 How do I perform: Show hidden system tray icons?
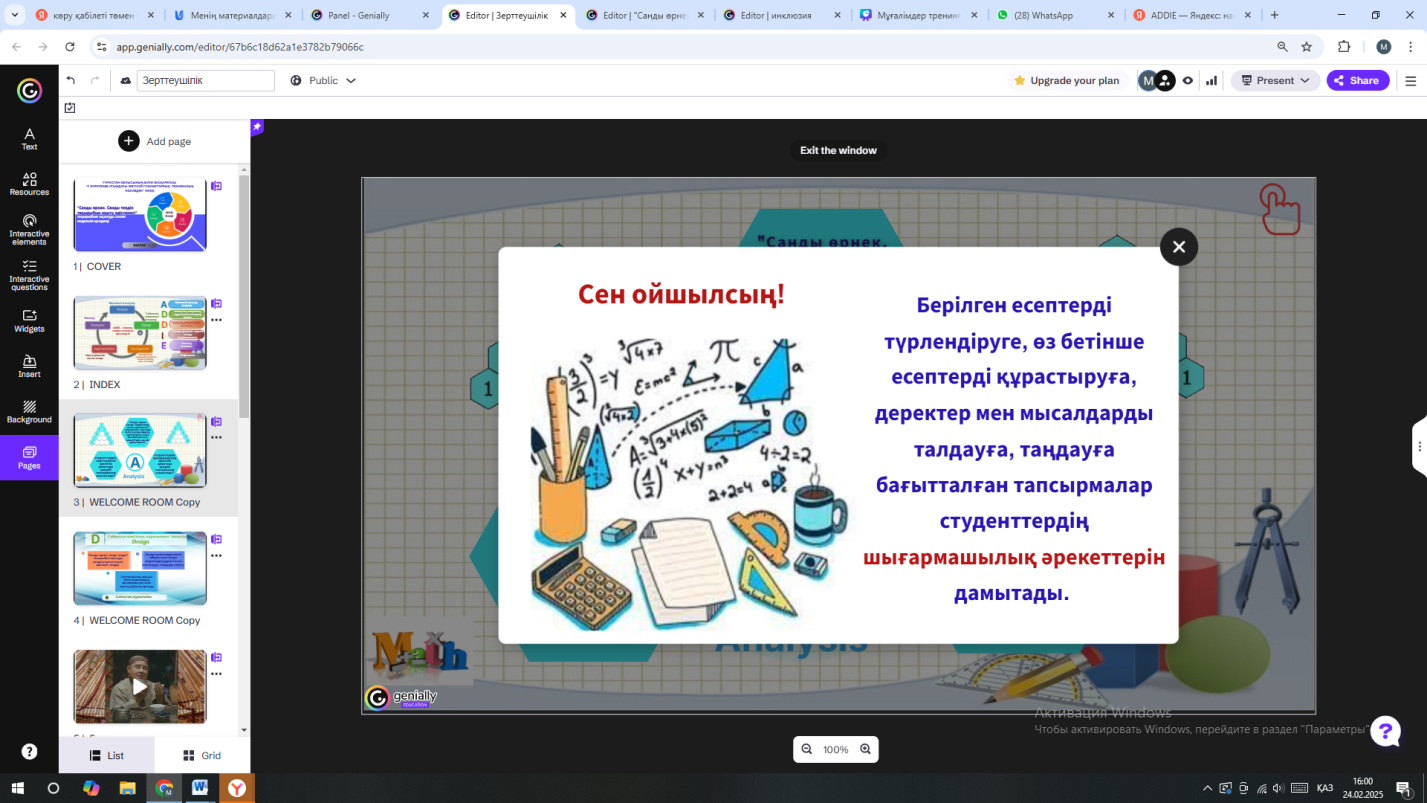1207,788
